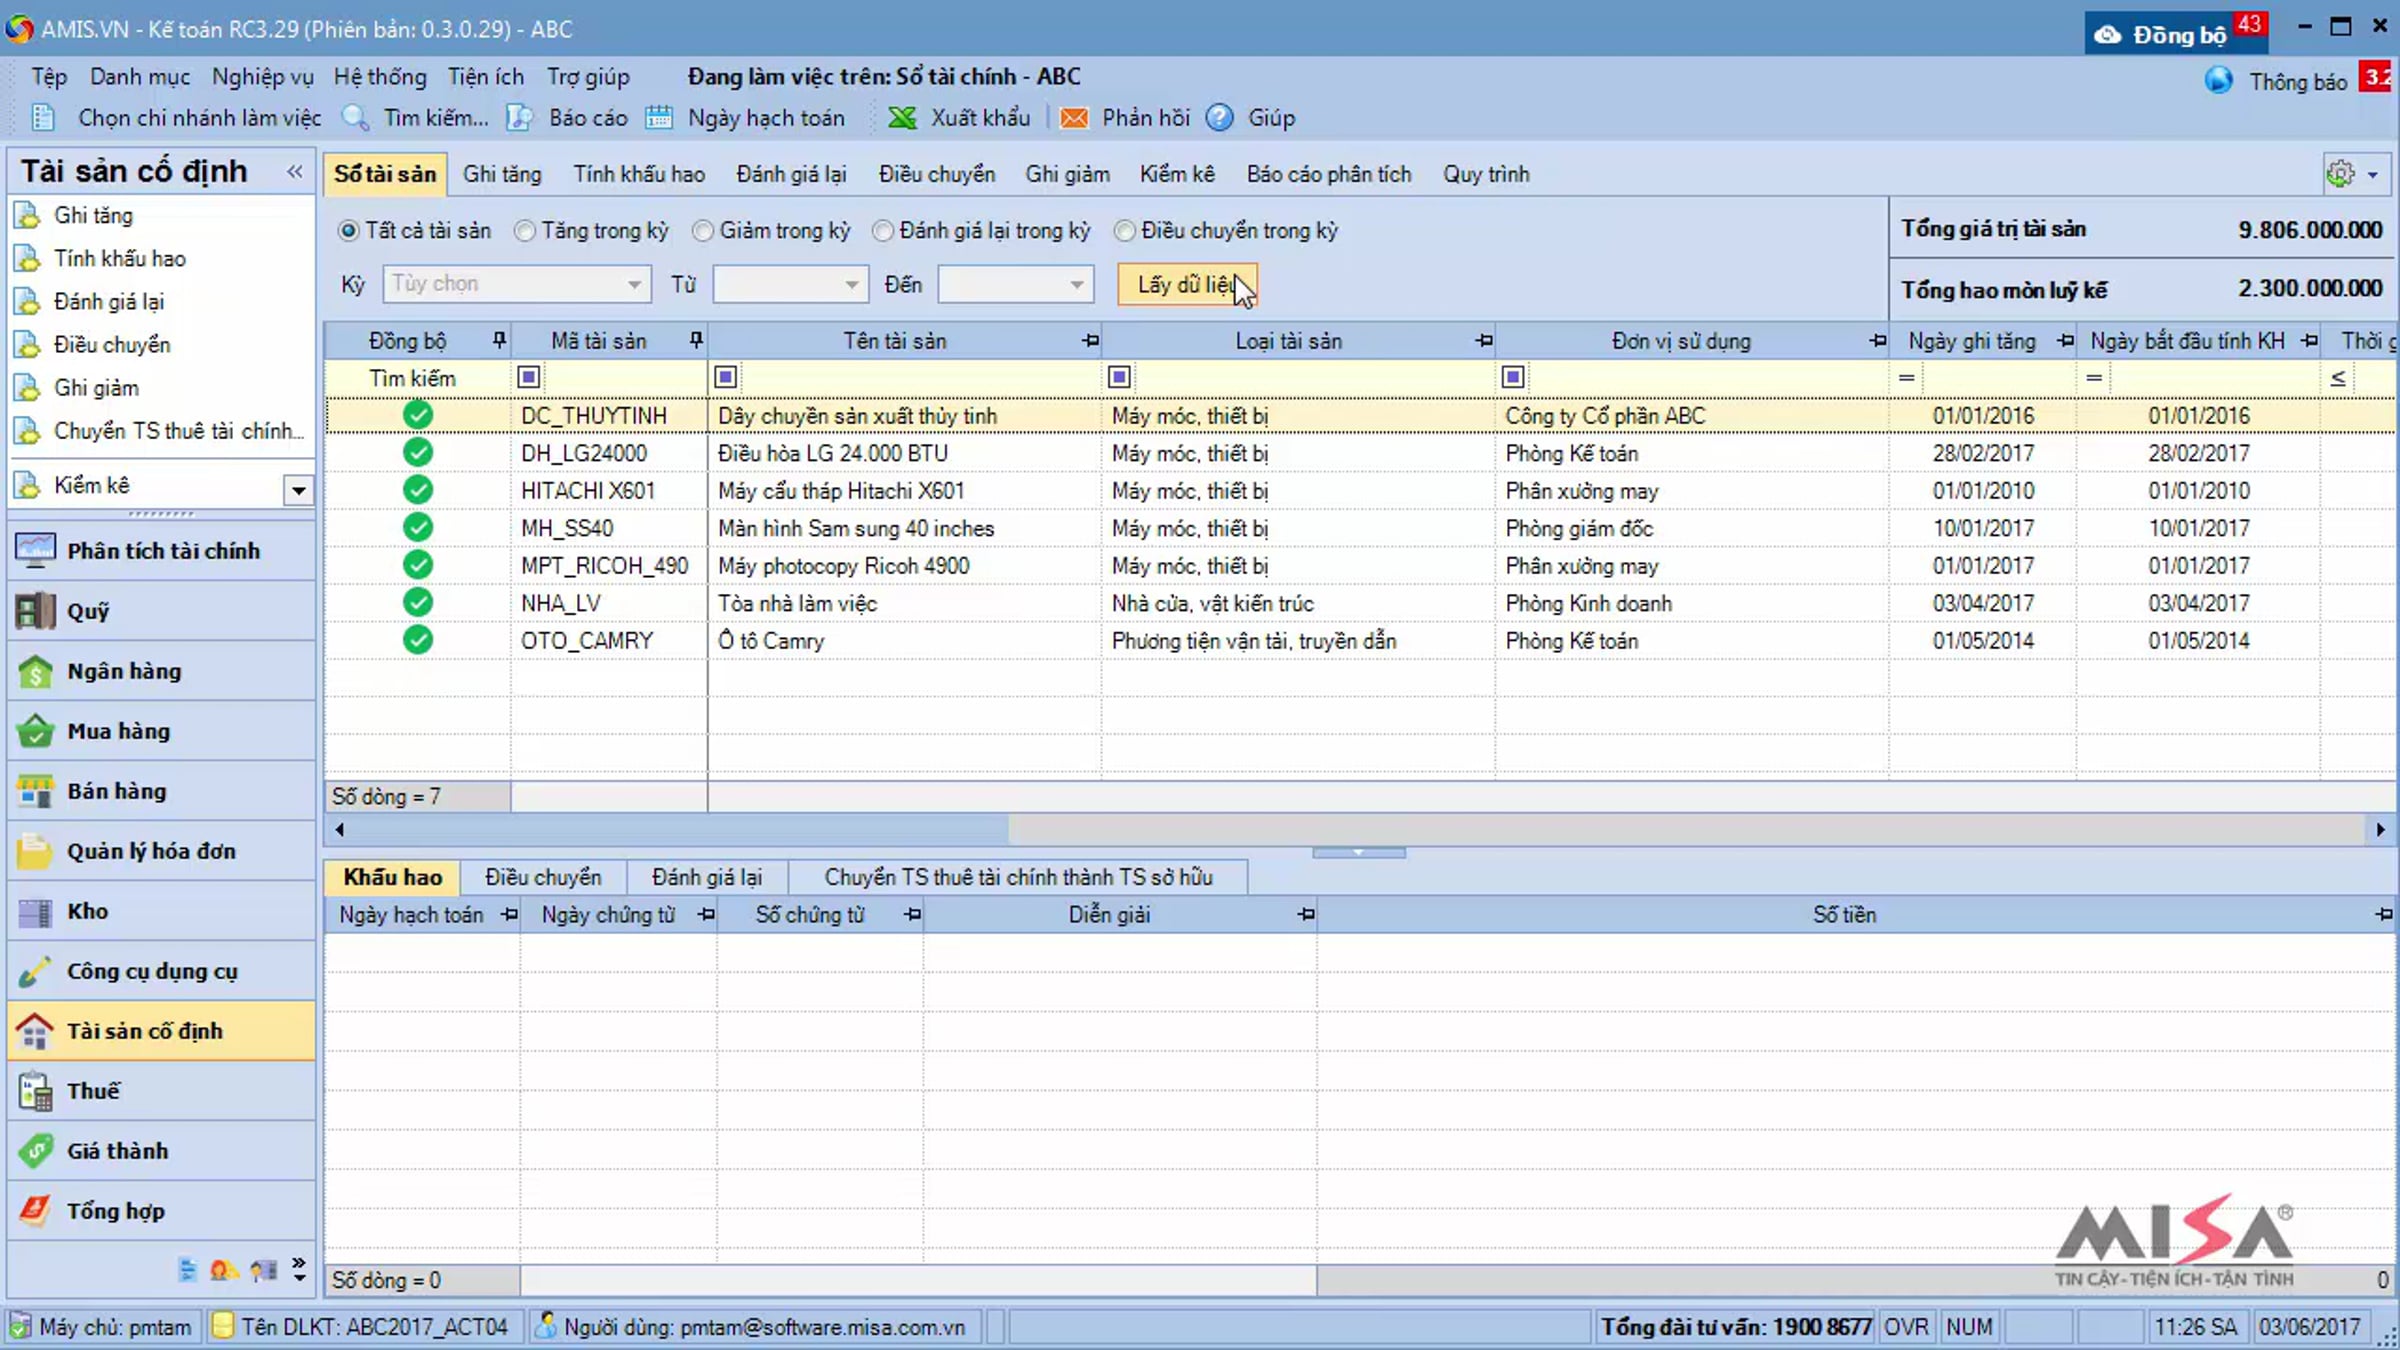2400x1350 pixels.
Task: Switch to the Tính khấu hao tab
Action: point(639,174)
